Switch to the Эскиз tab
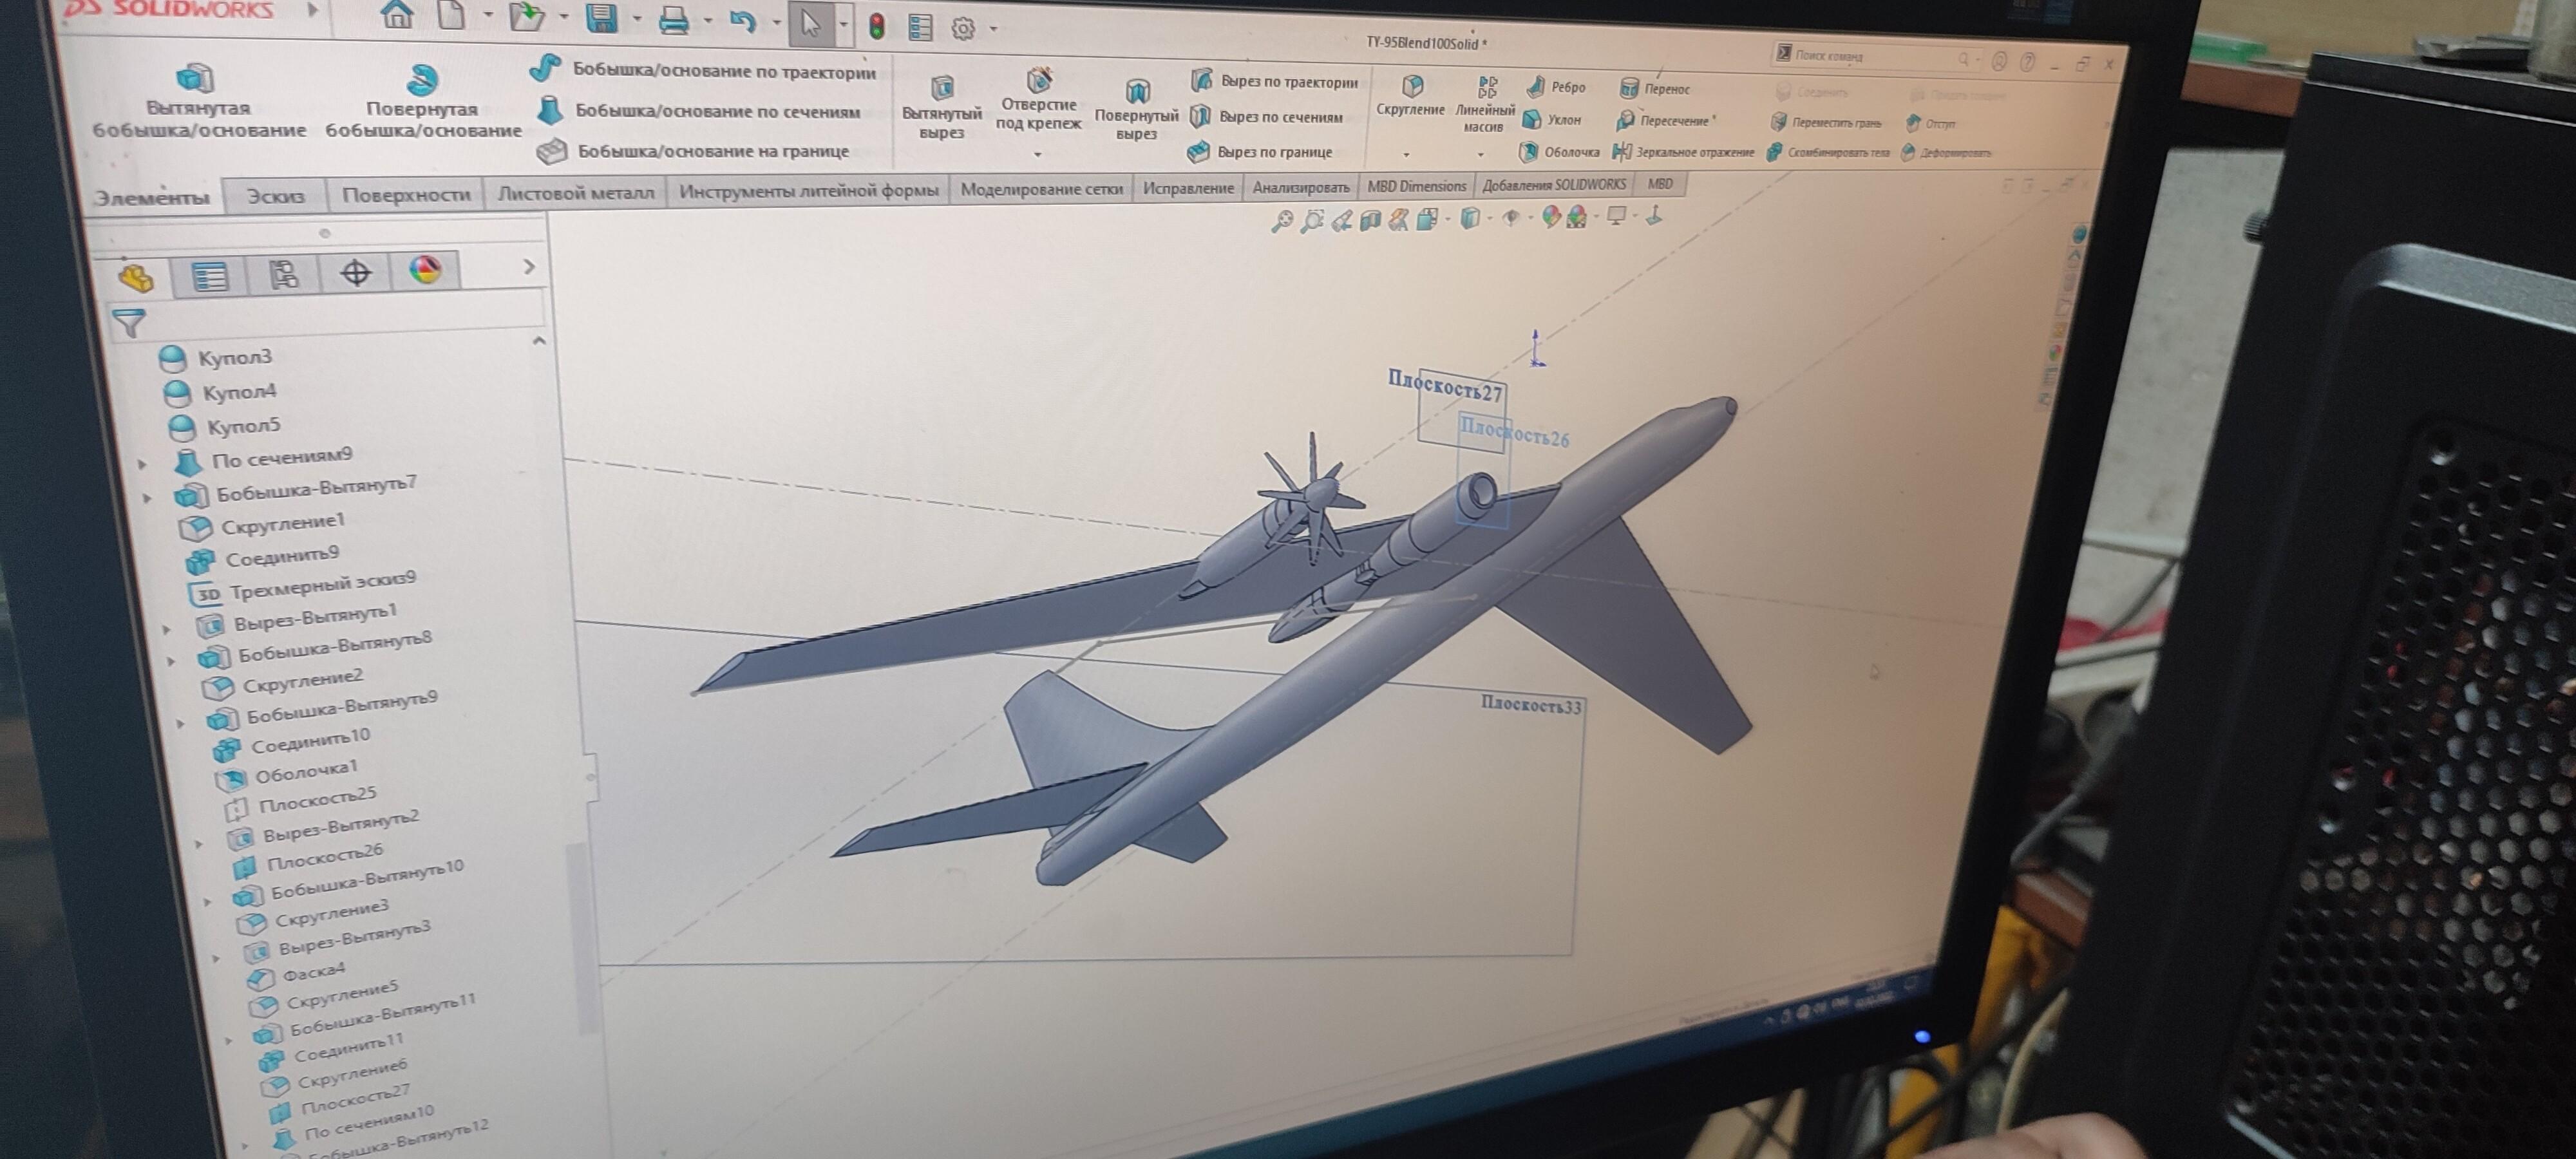This screenshot has width=2576, height=1159. click(275, 196)
